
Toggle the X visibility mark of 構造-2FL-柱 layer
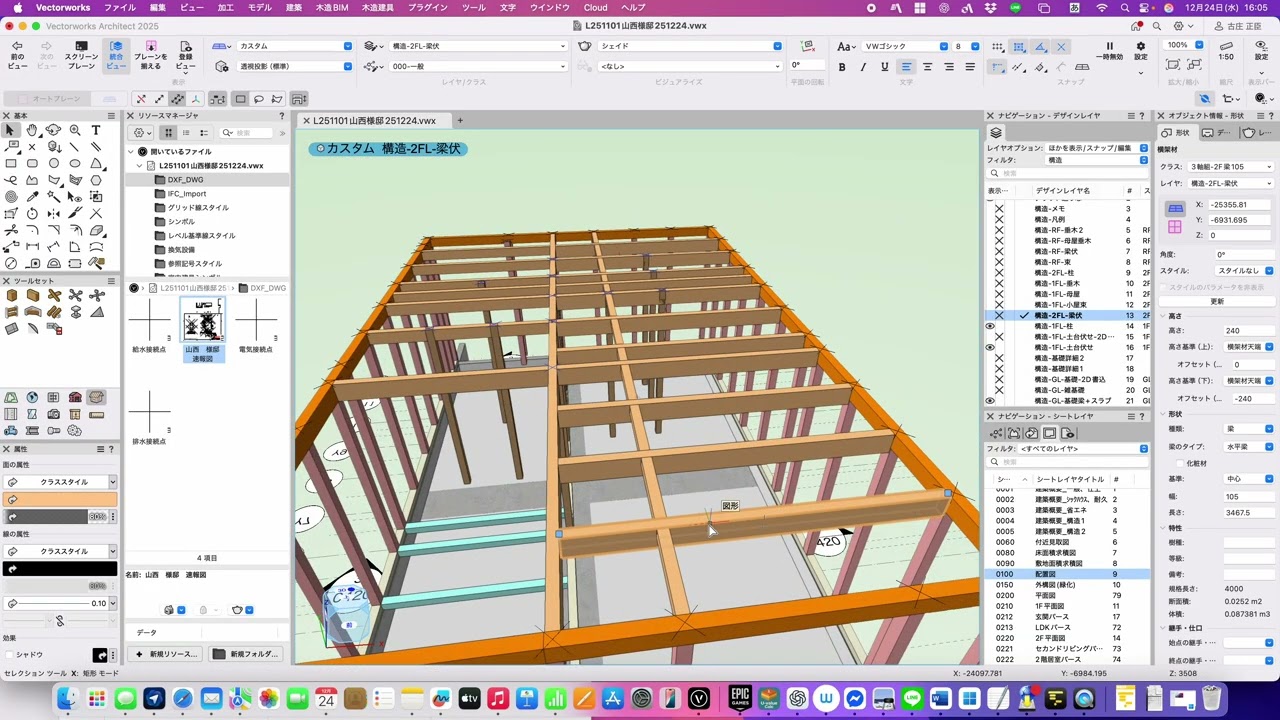(998, 273)
